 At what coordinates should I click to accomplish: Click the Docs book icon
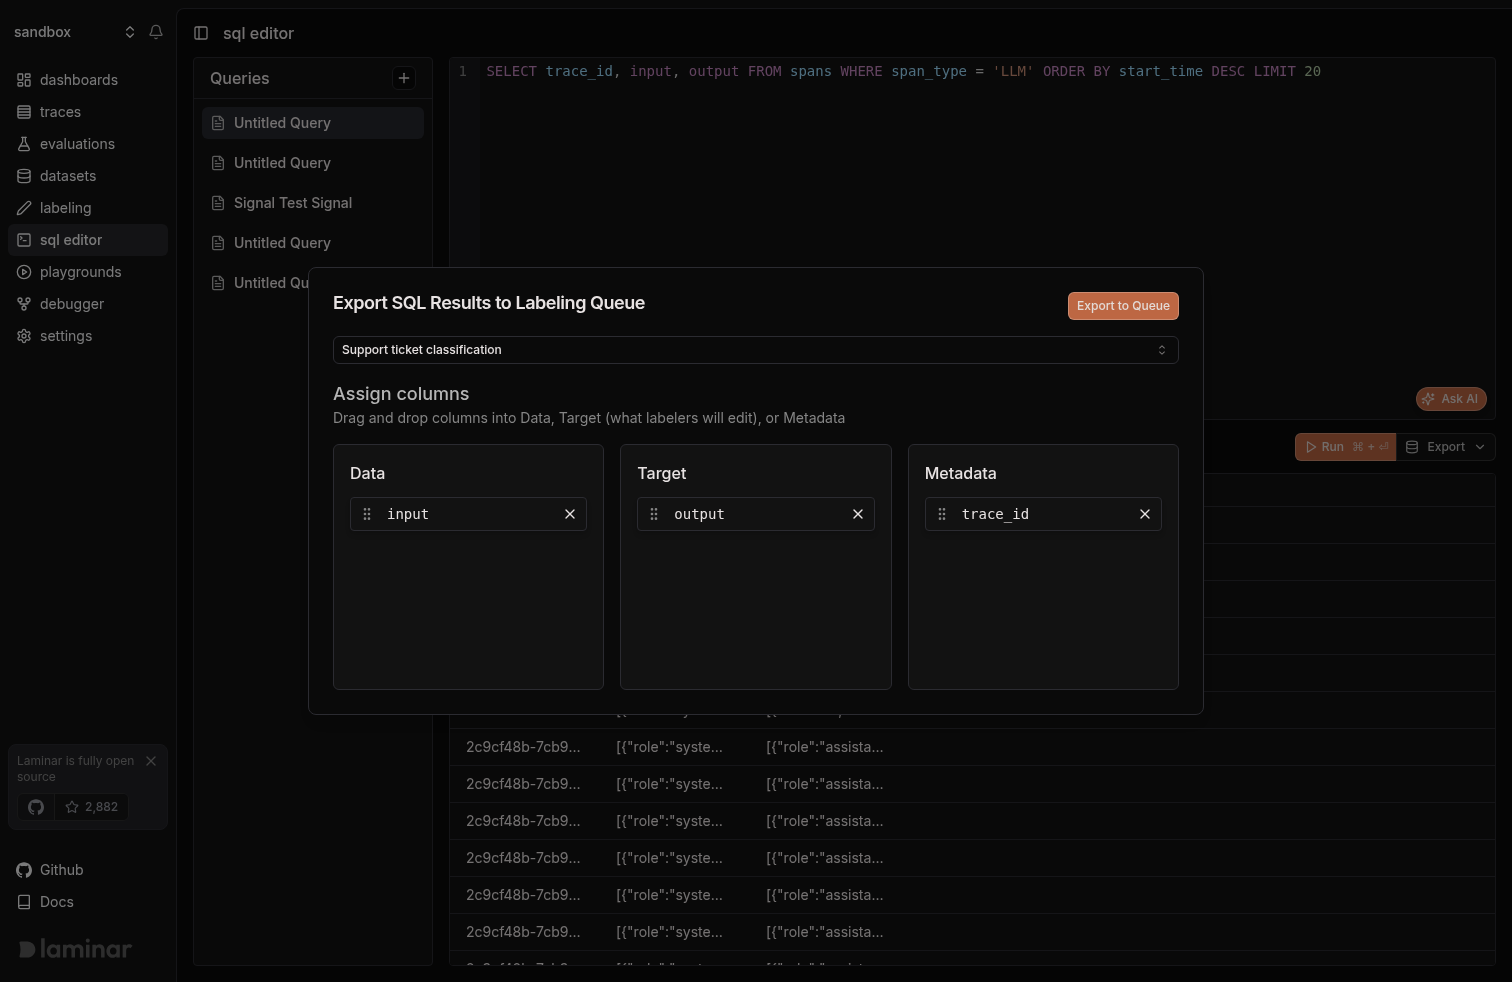(24, 902)
